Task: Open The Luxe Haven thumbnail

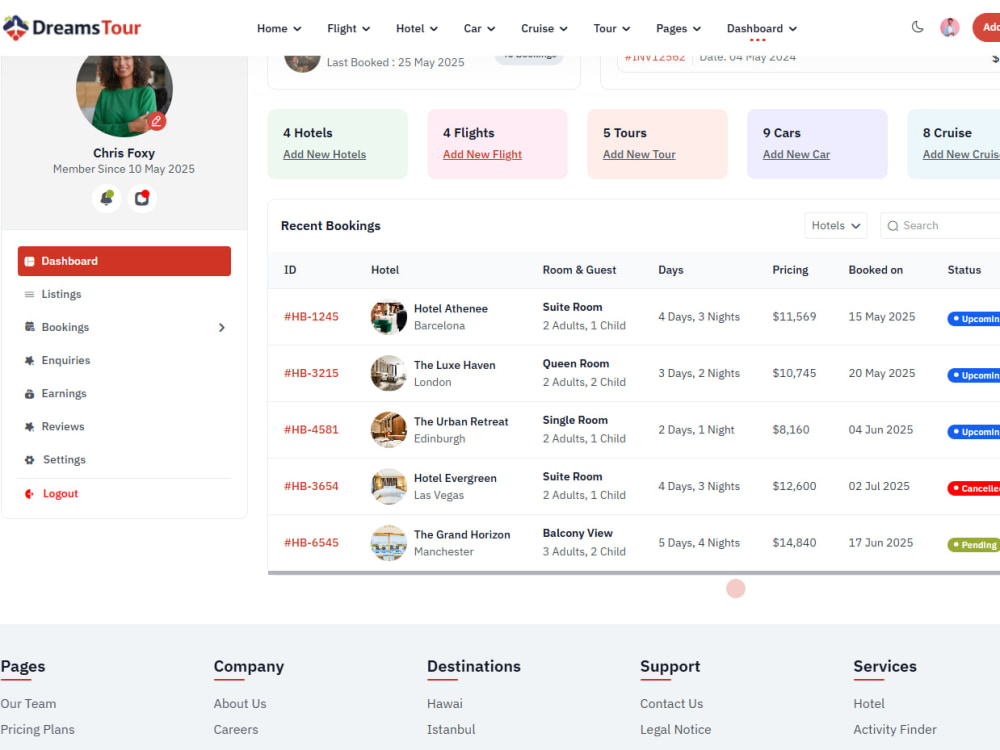Action: click(x=388, y=373)
